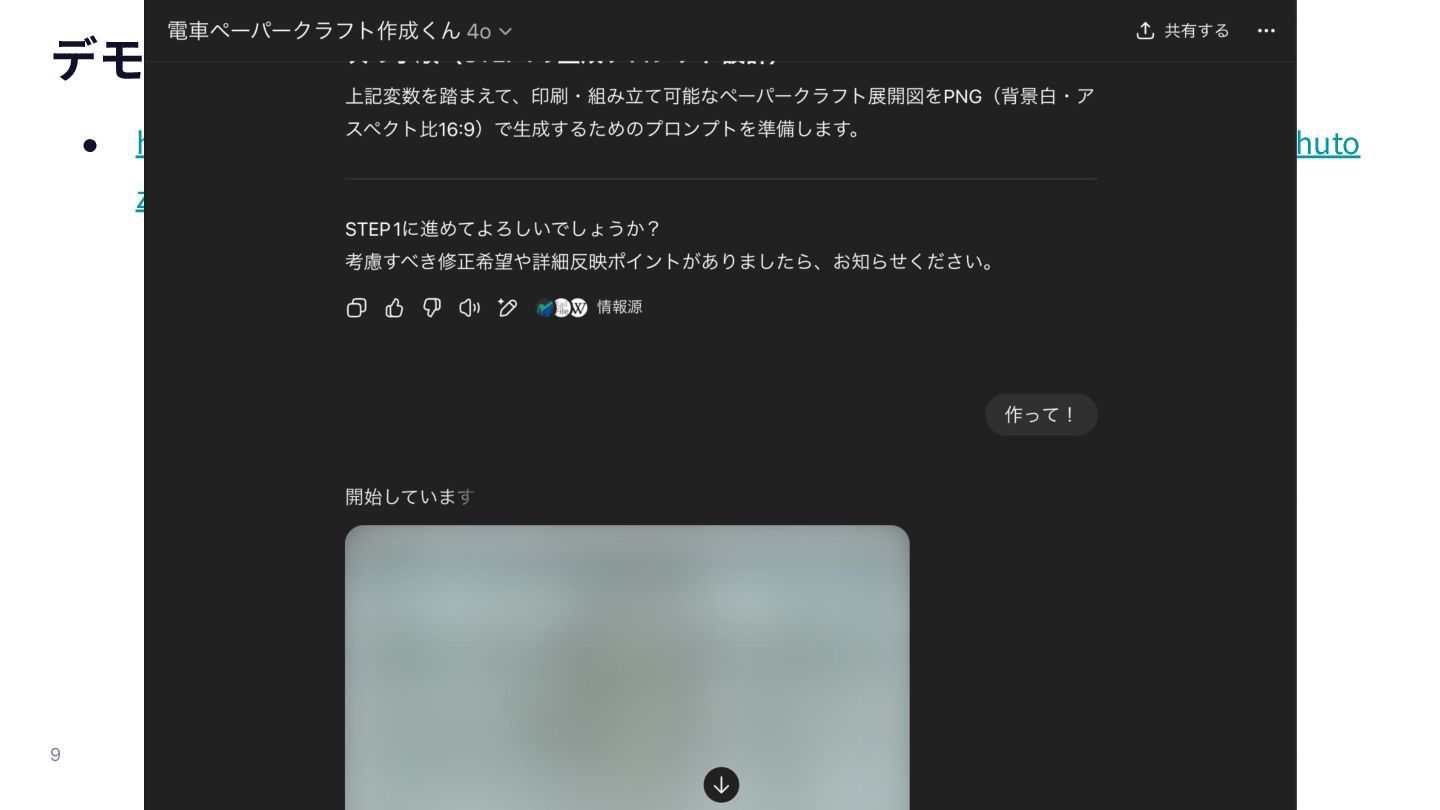Click the デモ slide heading
Viewport: 1440px width, 810px height.
(x=98, y=59)
